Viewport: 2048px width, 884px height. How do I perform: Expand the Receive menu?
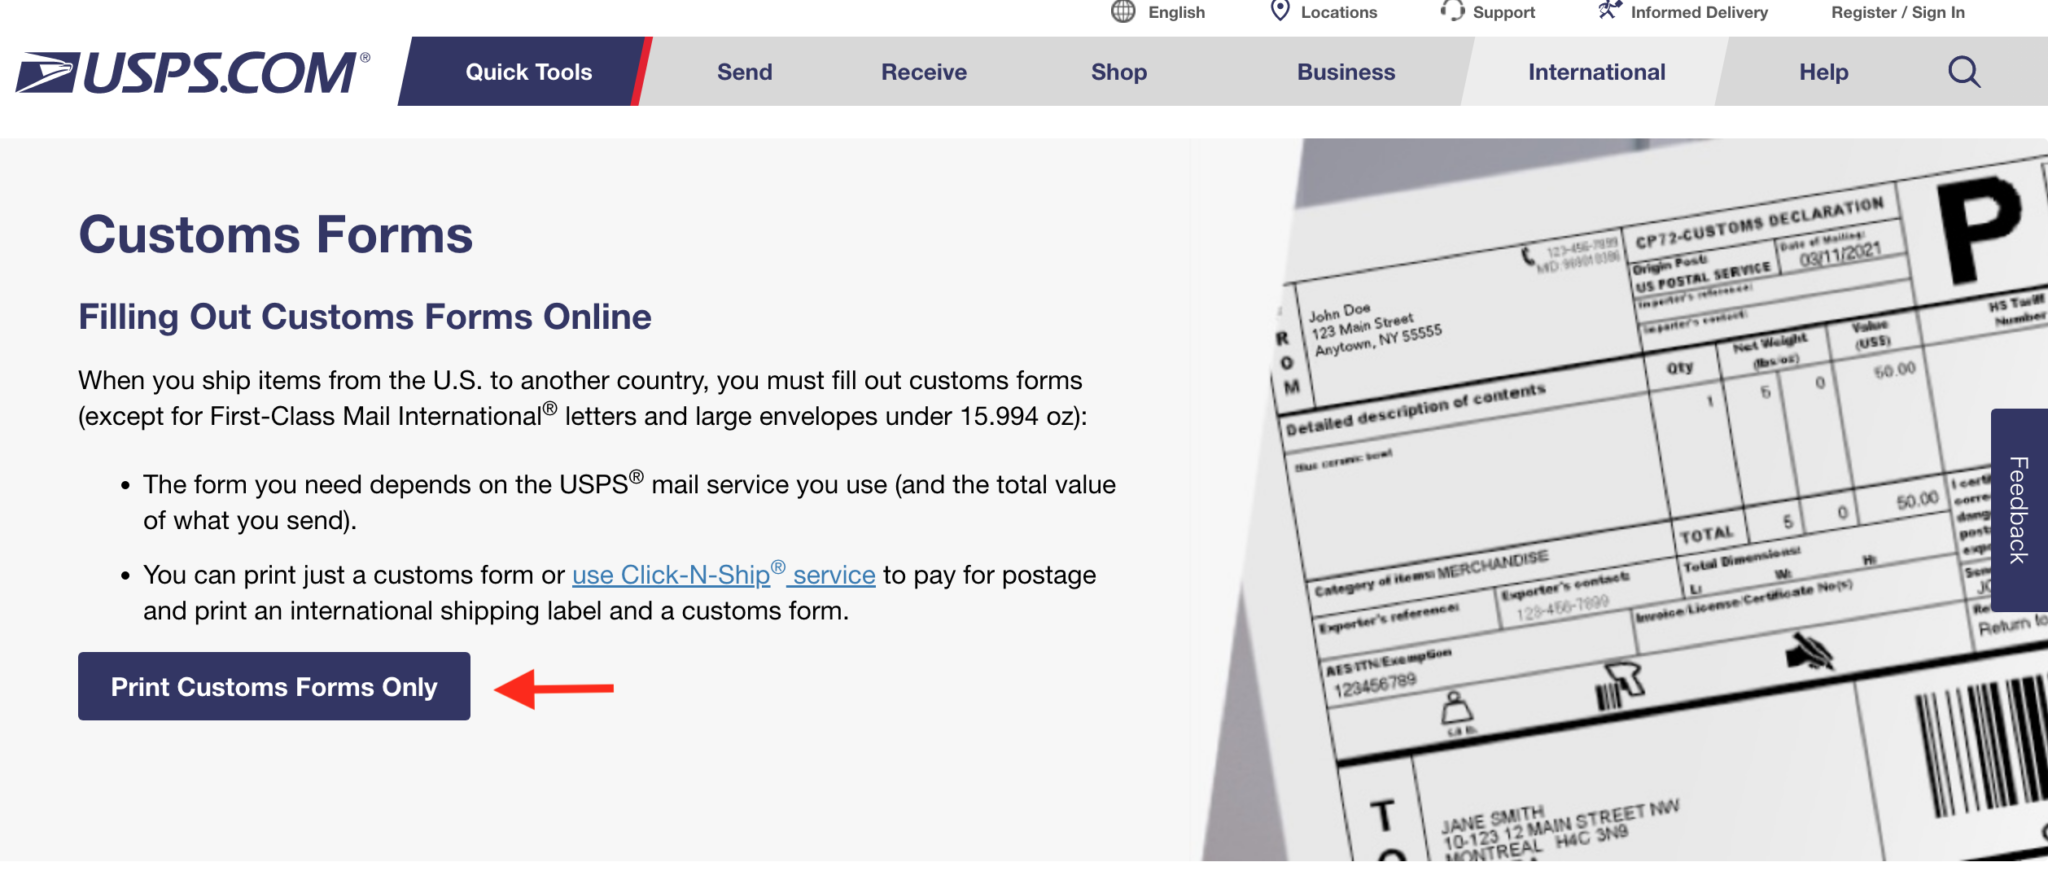click(x=923, y=72)
